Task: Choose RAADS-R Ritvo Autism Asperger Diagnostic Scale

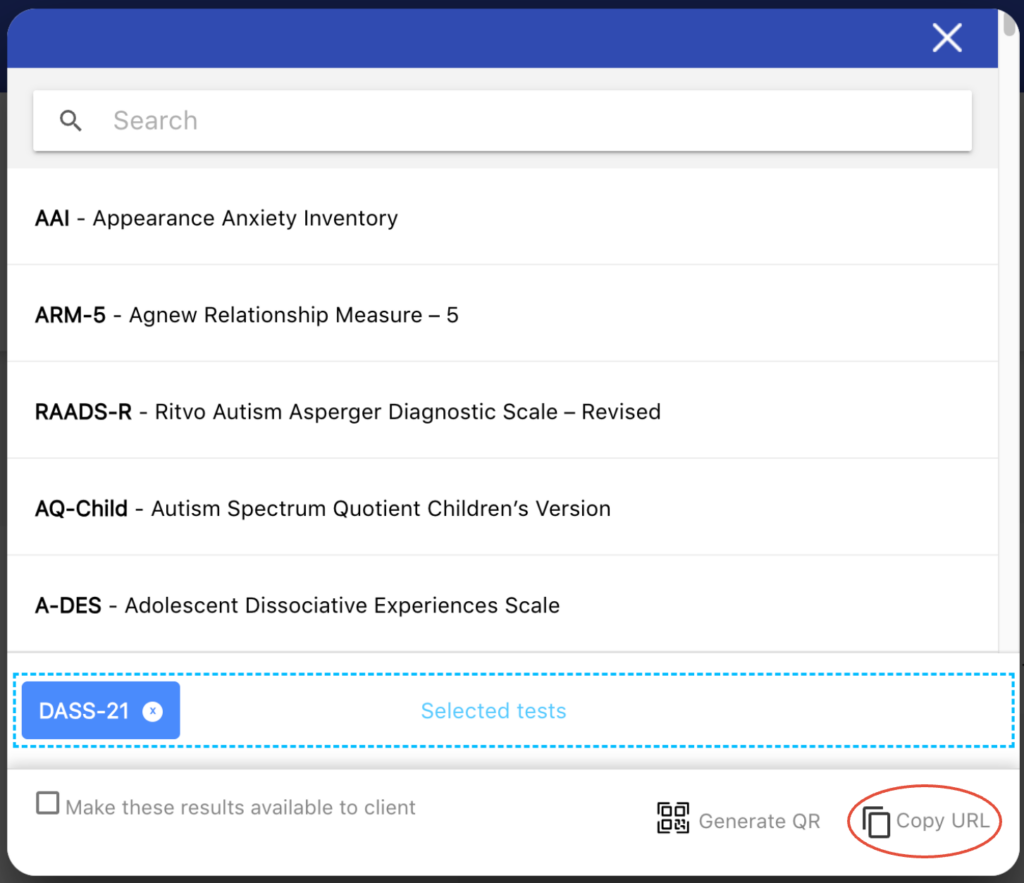Action: tap(502, 411)
